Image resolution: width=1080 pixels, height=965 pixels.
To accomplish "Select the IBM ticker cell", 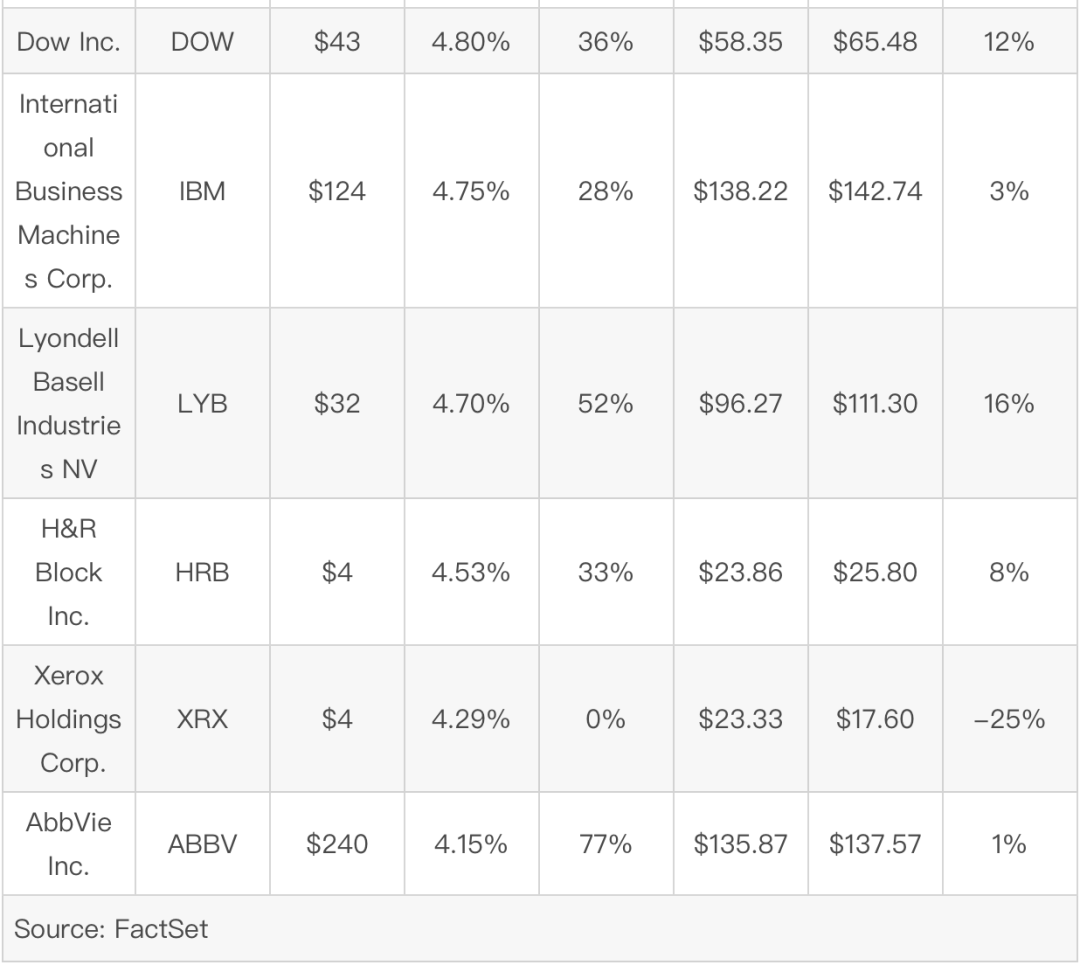I will (x=203, y=191).
